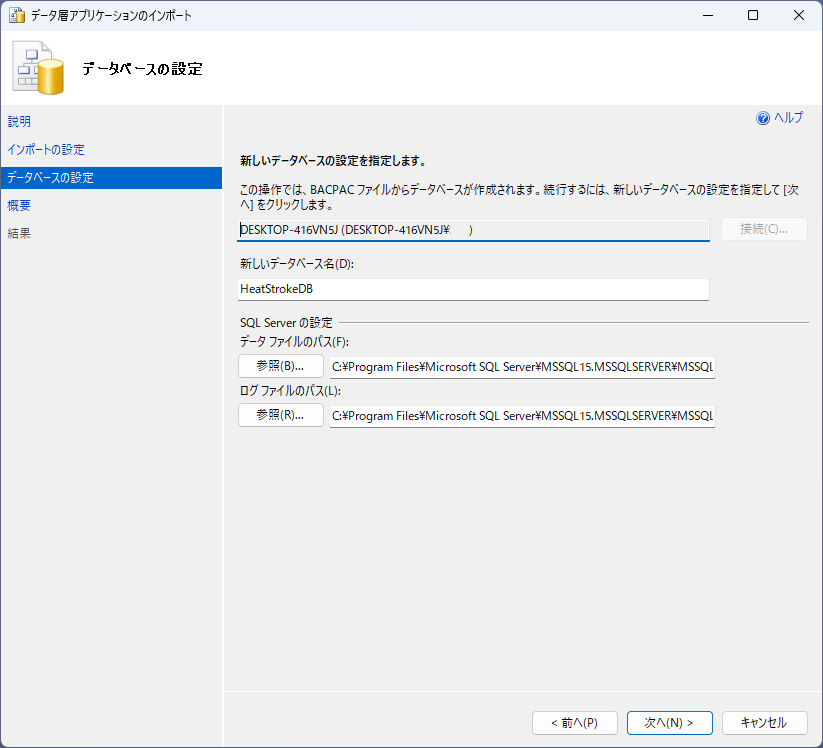Select データベースの設定 in the sidebar
823x748 pixels.
pos(50,177)
